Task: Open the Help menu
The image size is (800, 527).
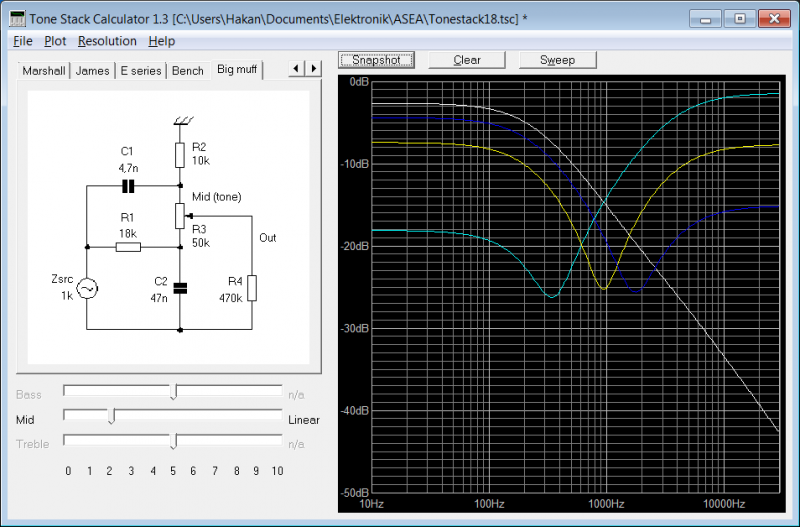Action: (161, 41)
